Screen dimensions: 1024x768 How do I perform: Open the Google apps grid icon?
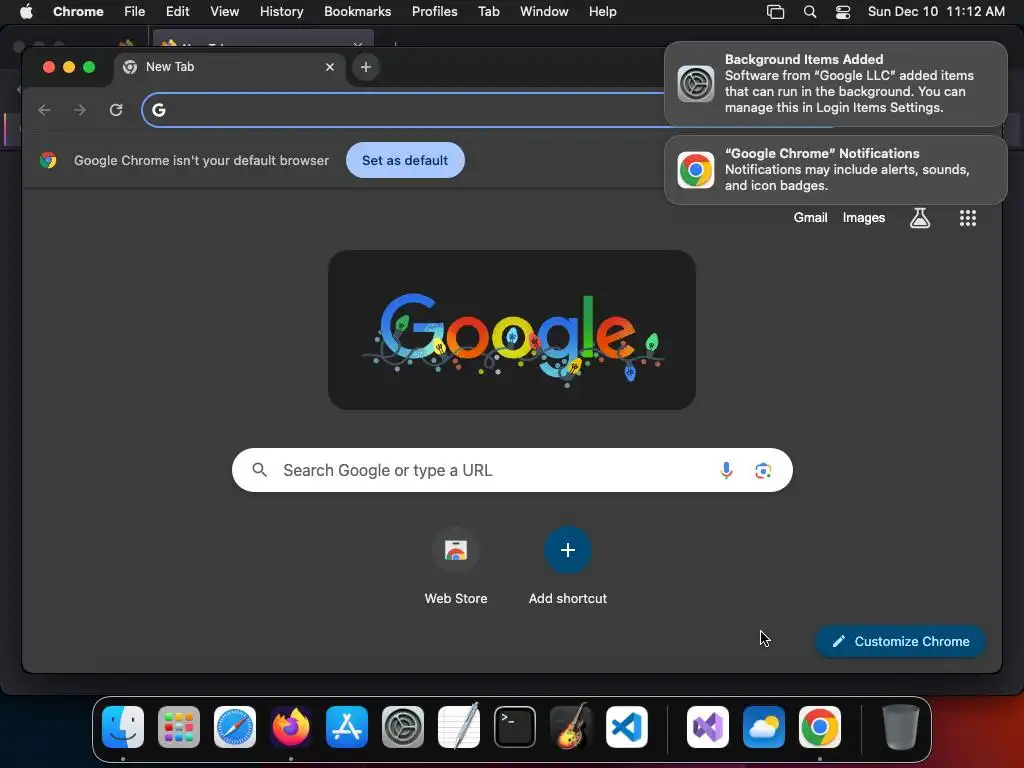(968, 217)
